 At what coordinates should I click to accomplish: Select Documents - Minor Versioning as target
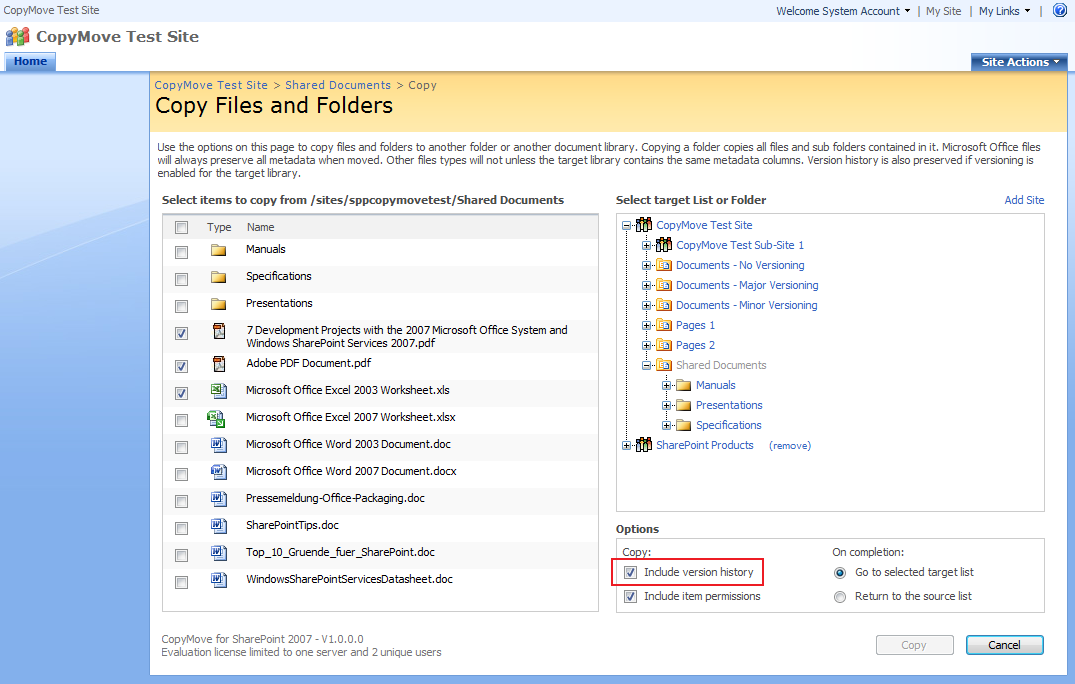pos(747,305)
